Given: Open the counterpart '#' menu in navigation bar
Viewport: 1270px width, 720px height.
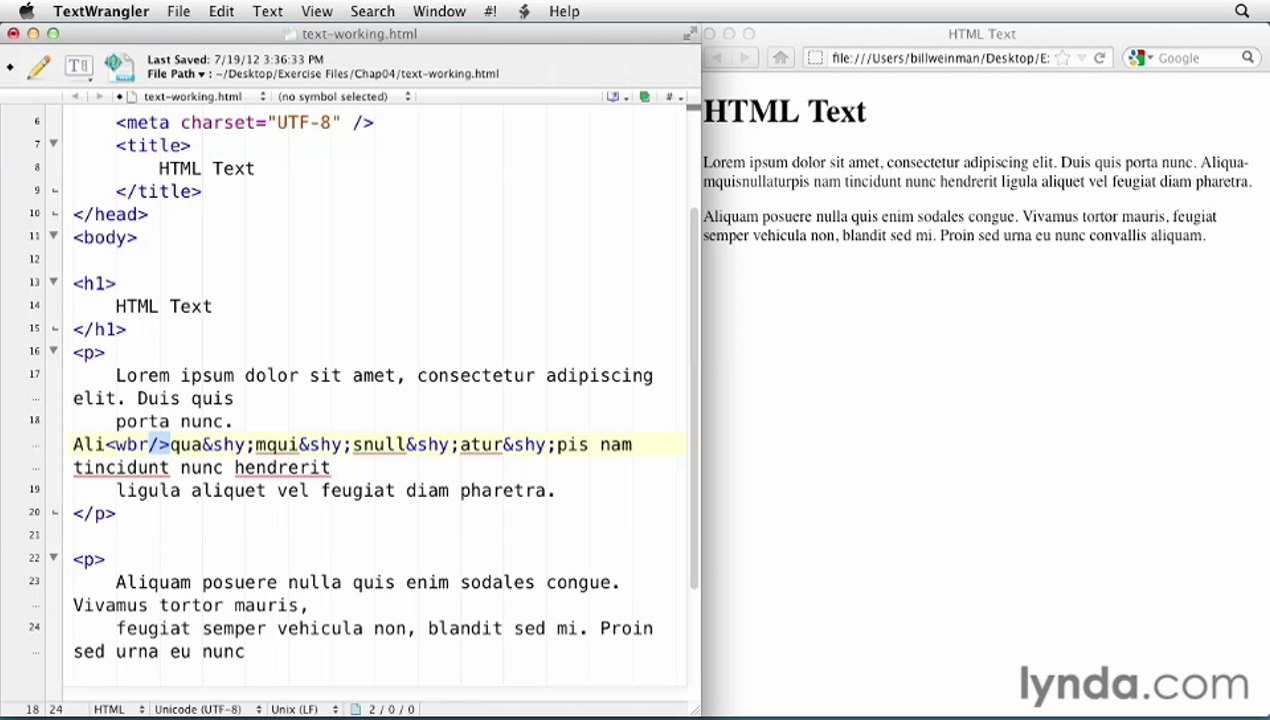Looking at the screenshot, I should tap(674, 97).
